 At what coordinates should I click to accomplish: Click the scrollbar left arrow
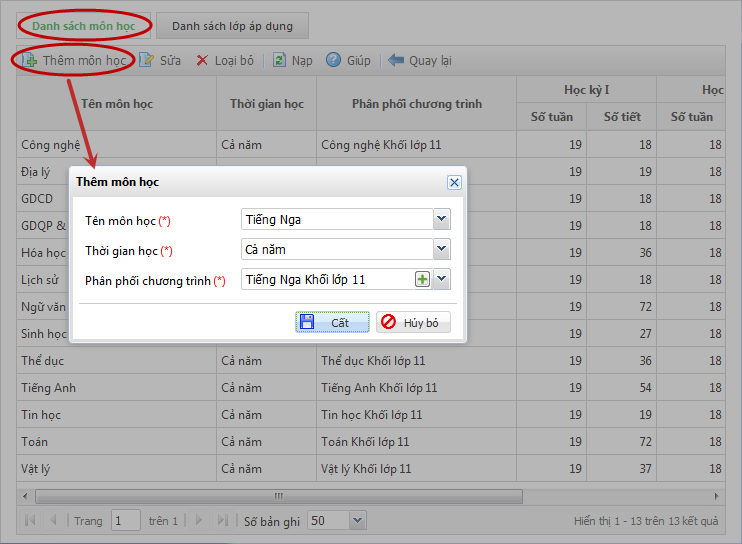25,496
